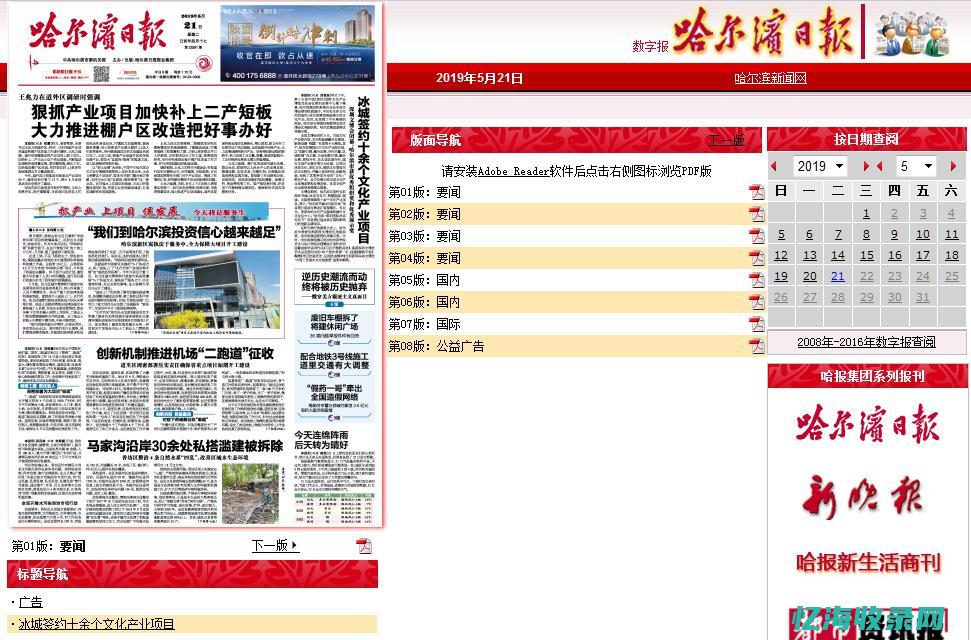Click the front page newspaper thumbnail

196,300
